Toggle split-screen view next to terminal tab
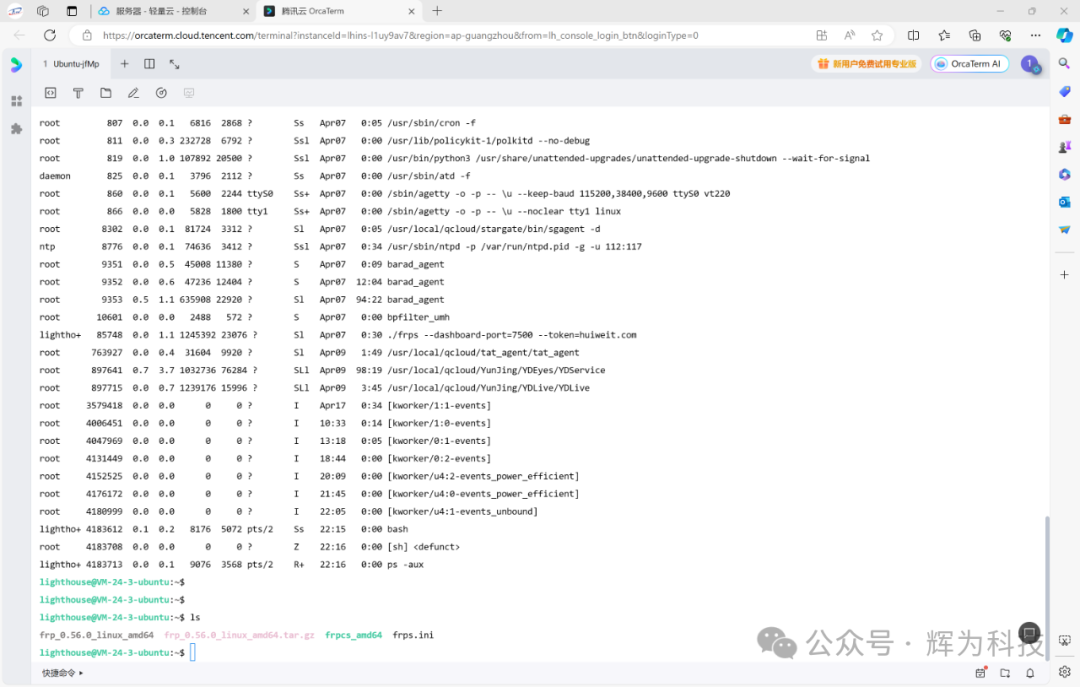The image size is (1080, 687). 148,63
